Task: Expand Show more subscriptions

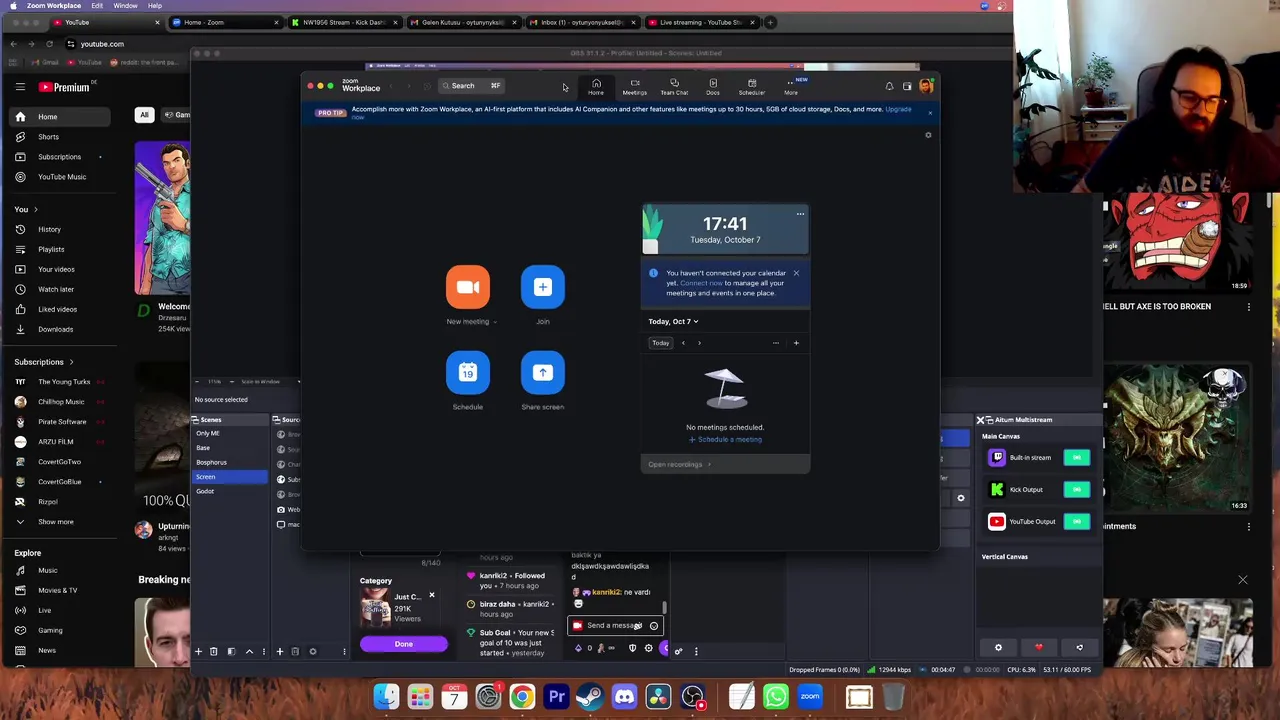Action: click(x=58, y=522)
